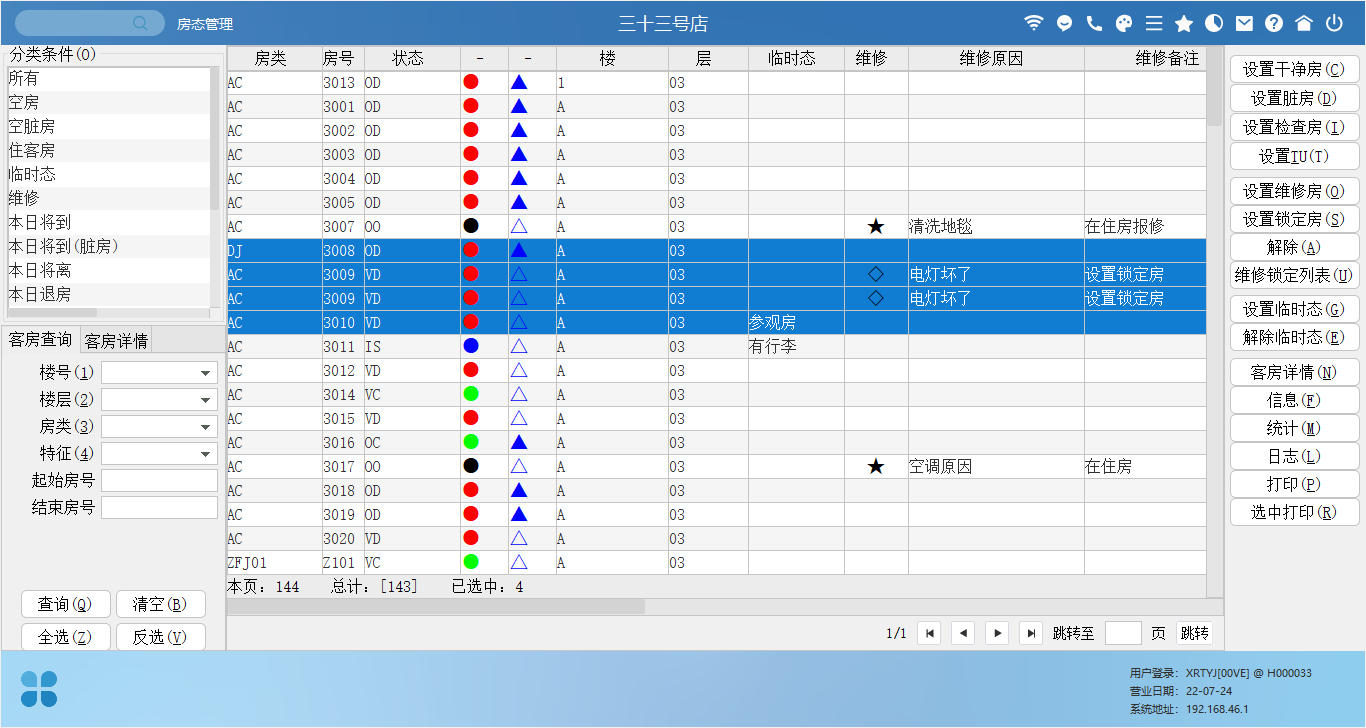This screenshot has height=728, width=1366.
Task: Click the 清空(B) button
Action: point(161,605)
